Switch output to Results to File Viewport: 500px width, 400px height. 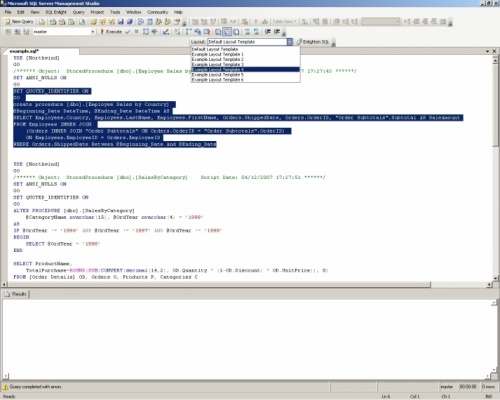point(236,32)
